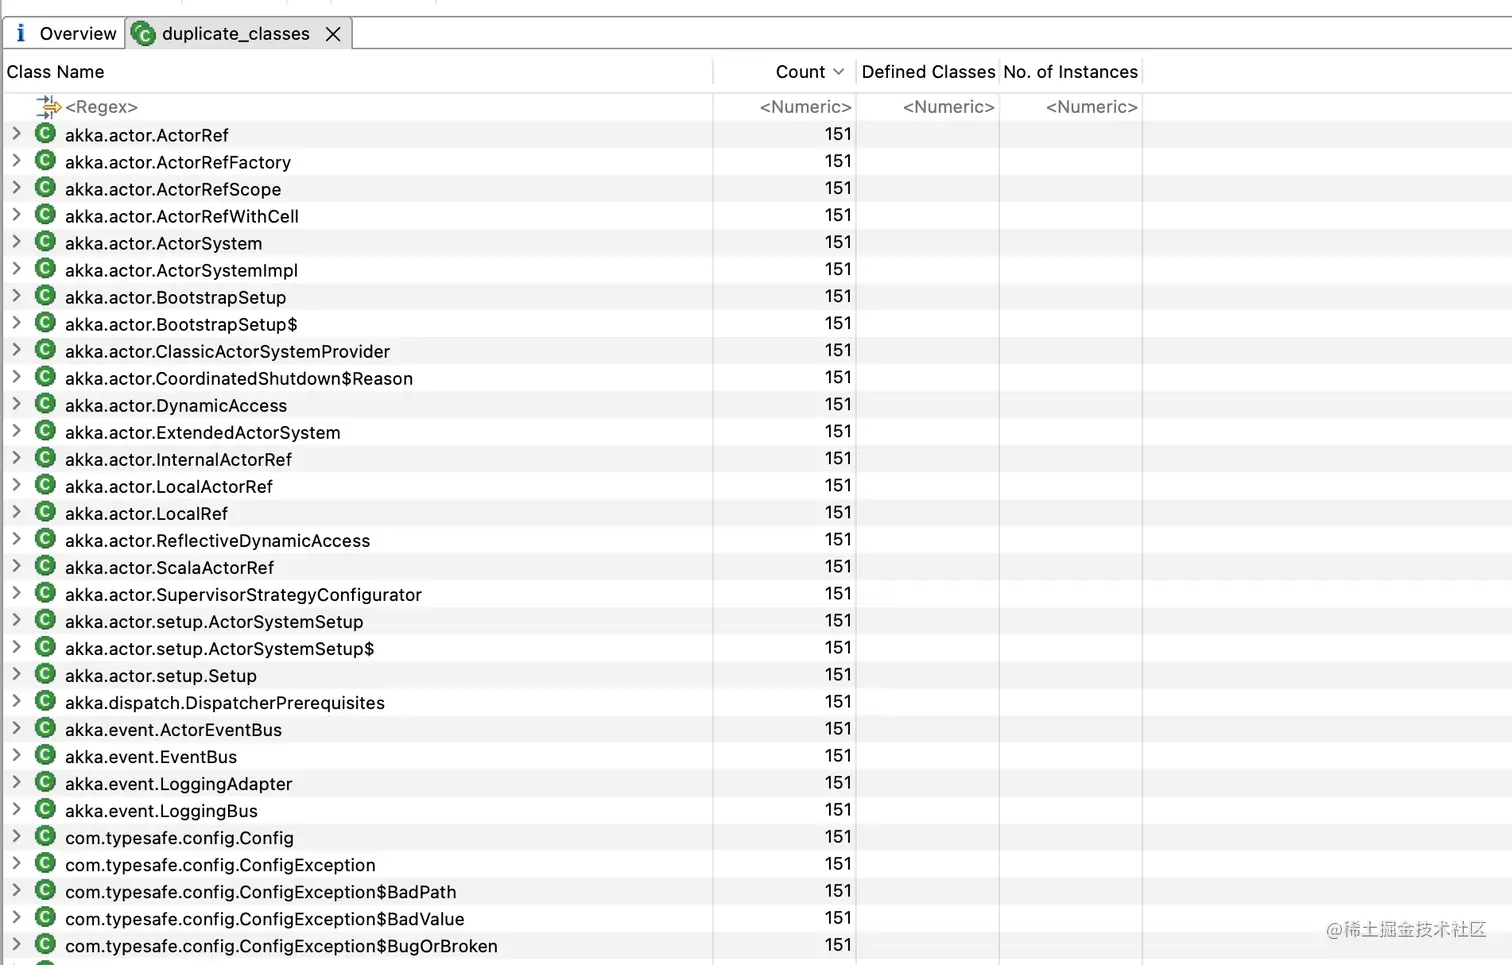Click the Count column sort arrow
Screen dimensions: 1512x965
(838, 72)
